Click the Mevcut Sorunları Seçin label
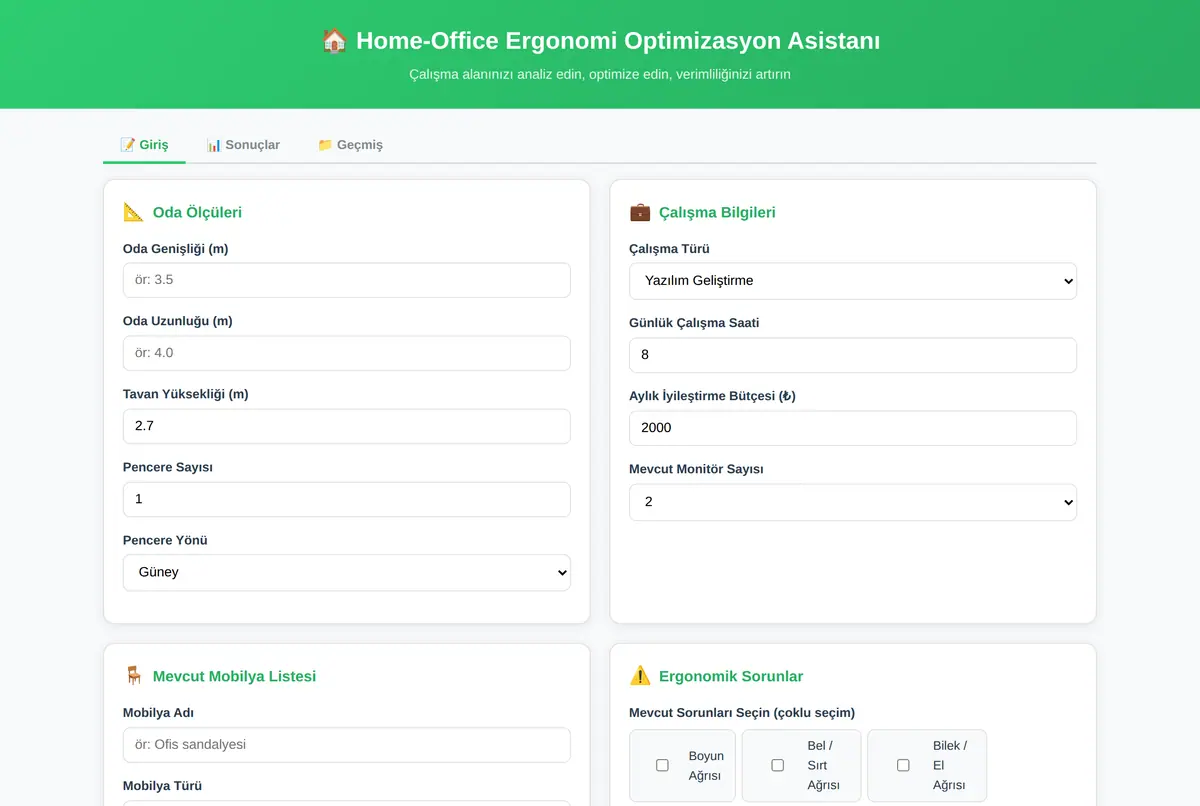The image size is (1200, 806). (742, 713)
